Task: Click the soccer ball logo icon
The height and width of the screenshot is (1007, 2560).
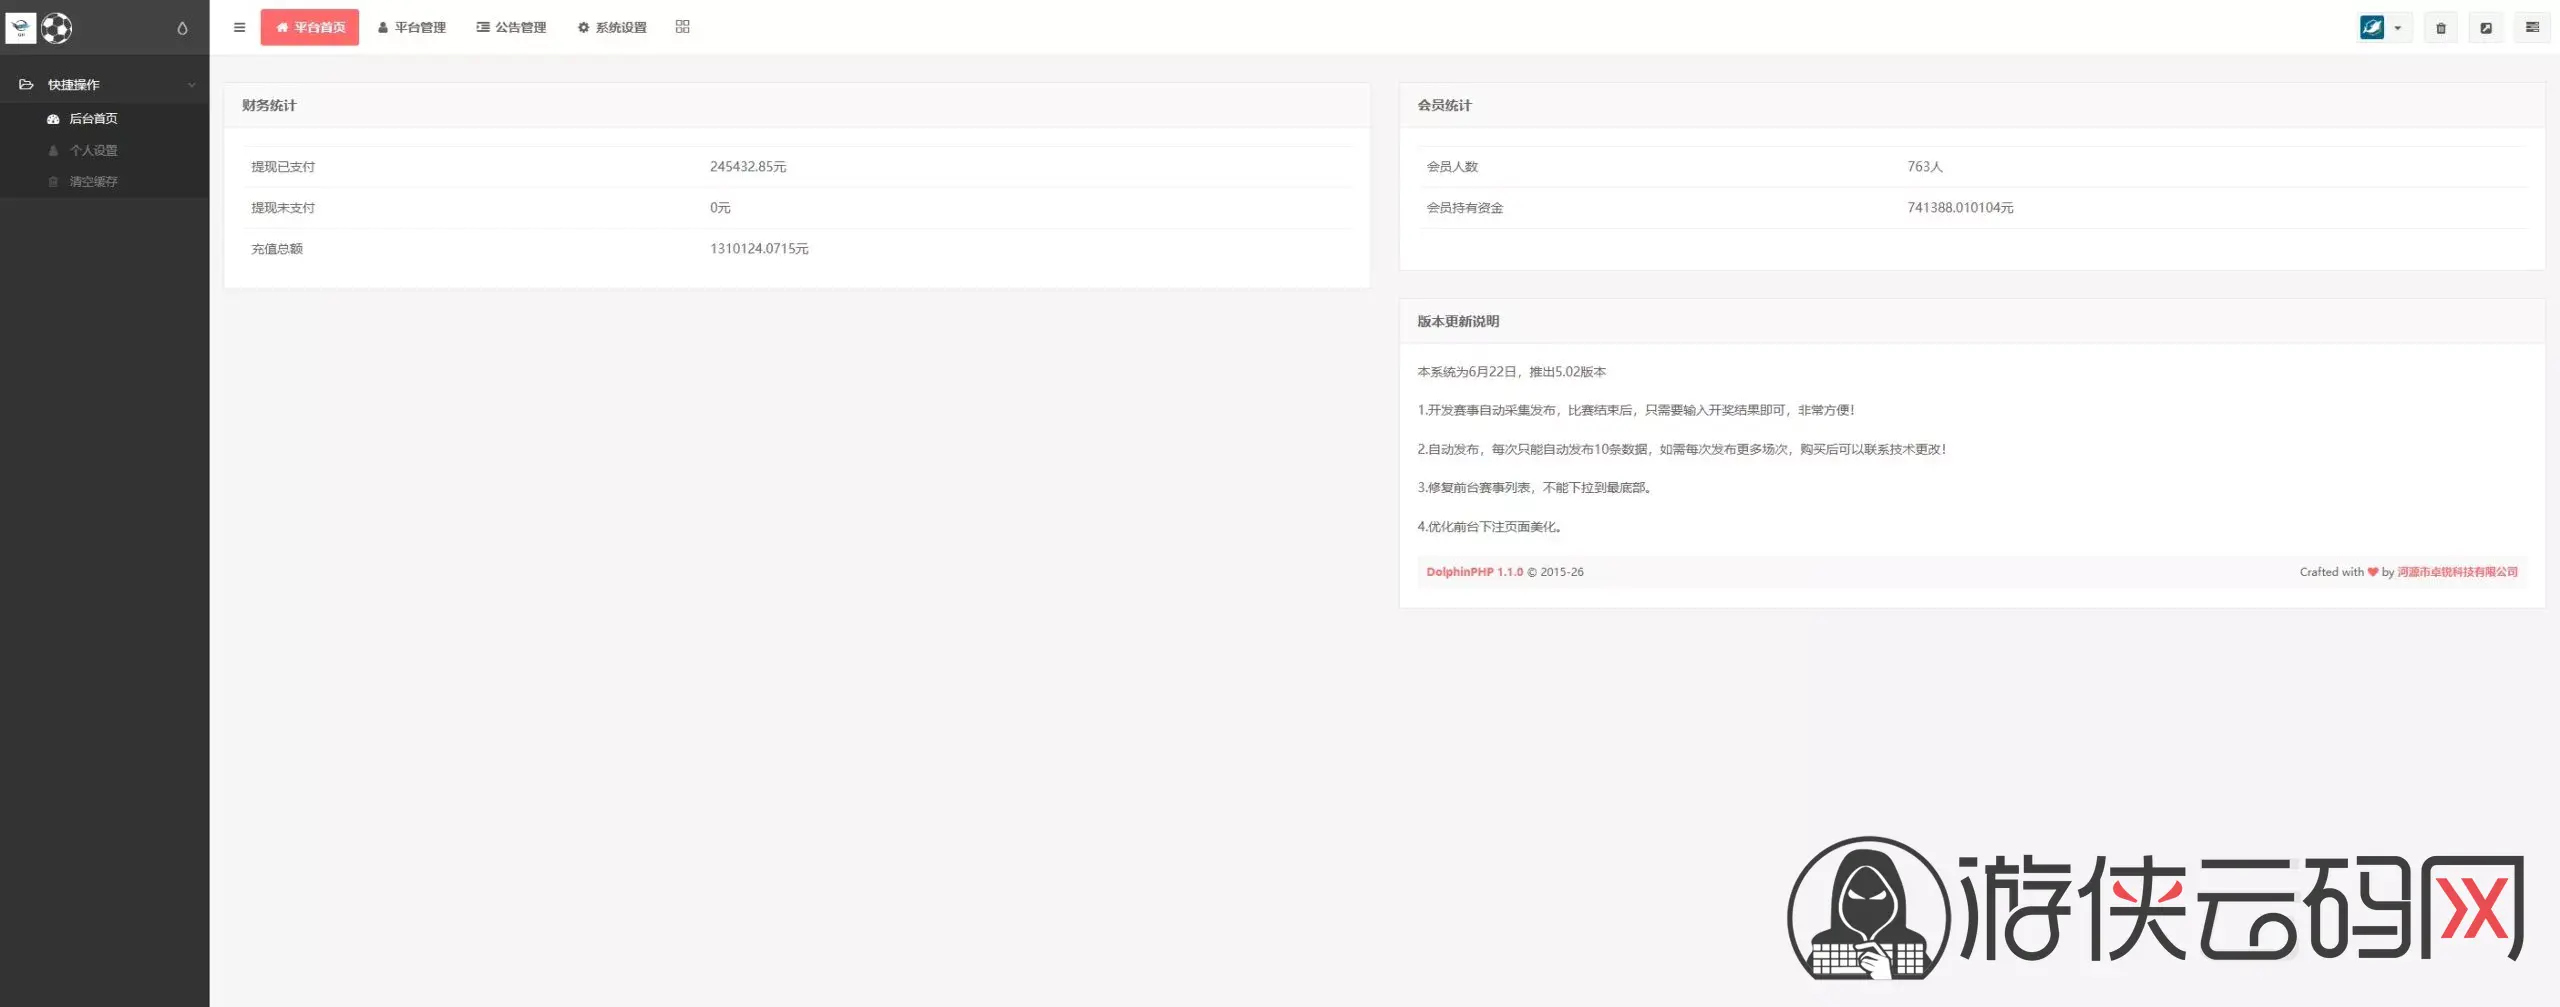Action: [x=56, y=28]
